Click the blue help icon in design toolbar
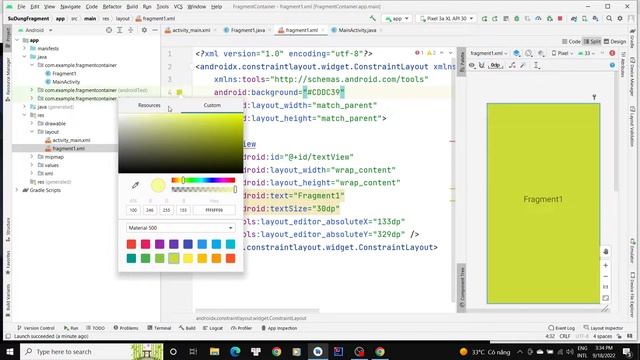This screenshot has height=360, width=640. [x=612, y=65]
